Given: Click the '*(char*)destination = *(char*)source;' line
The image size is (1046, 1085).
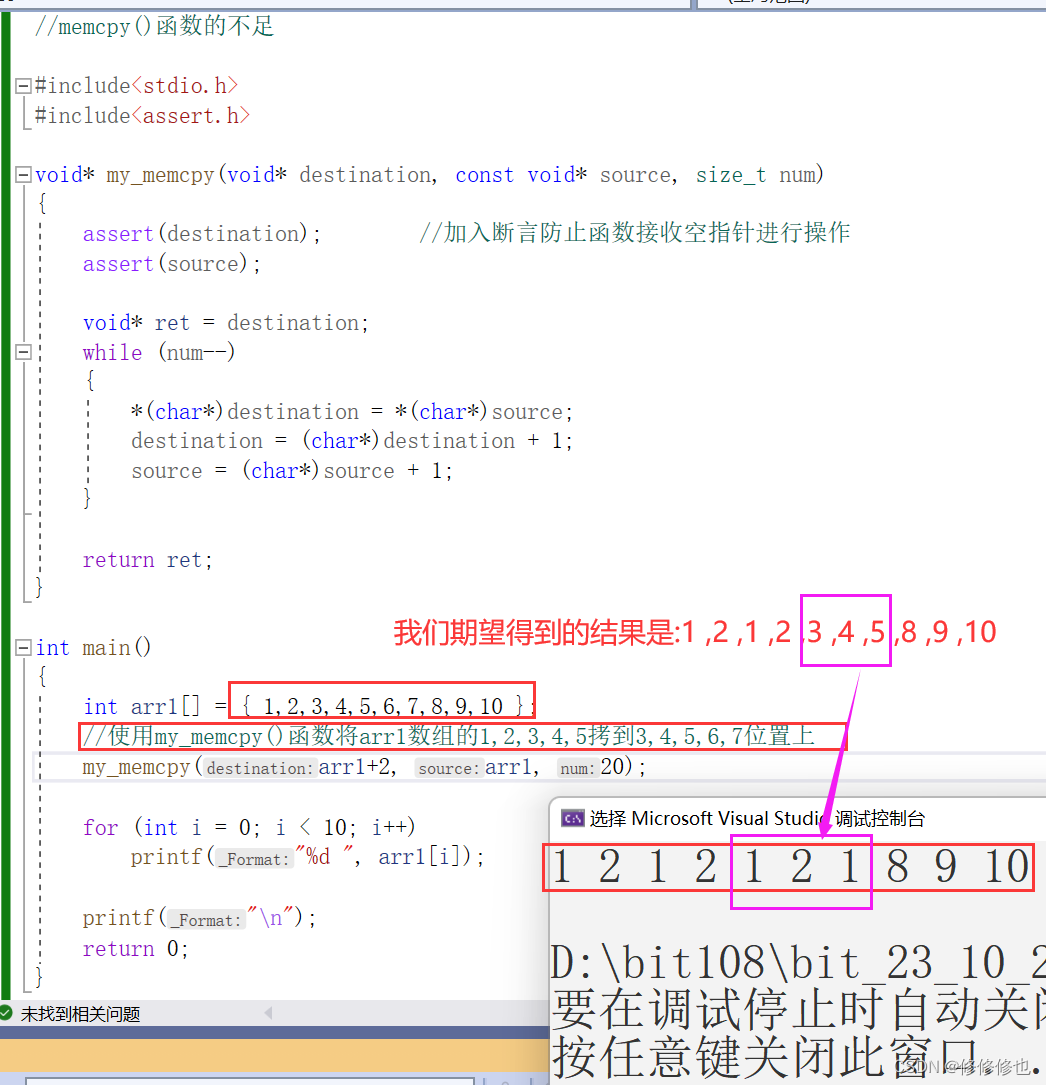Looking at the screenshot, I should point(351,412).
